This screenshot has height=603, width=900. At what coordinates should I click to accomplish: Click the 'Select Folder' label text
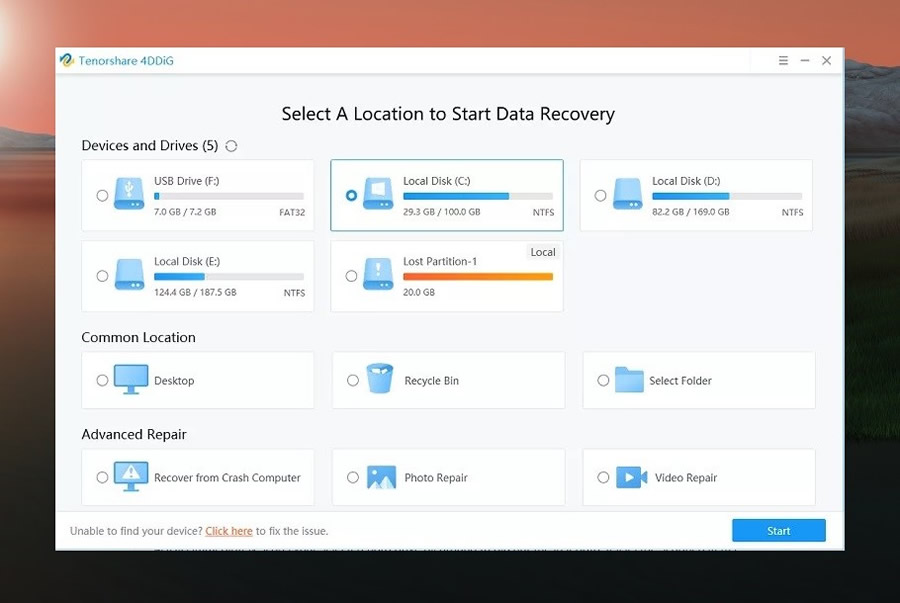tap(680, 380)
